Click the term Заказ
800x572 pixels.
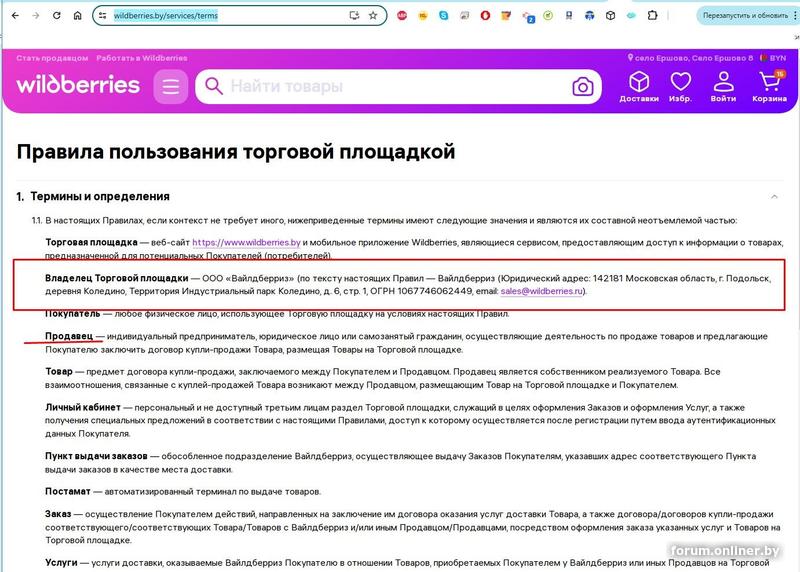[58, 514]
